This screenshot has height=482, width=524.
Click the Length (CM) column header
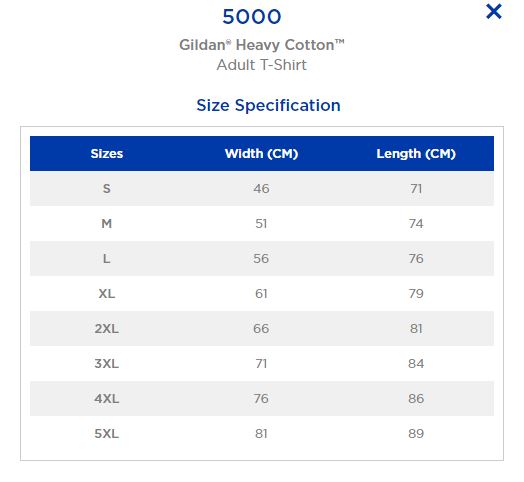pos(416,154)
